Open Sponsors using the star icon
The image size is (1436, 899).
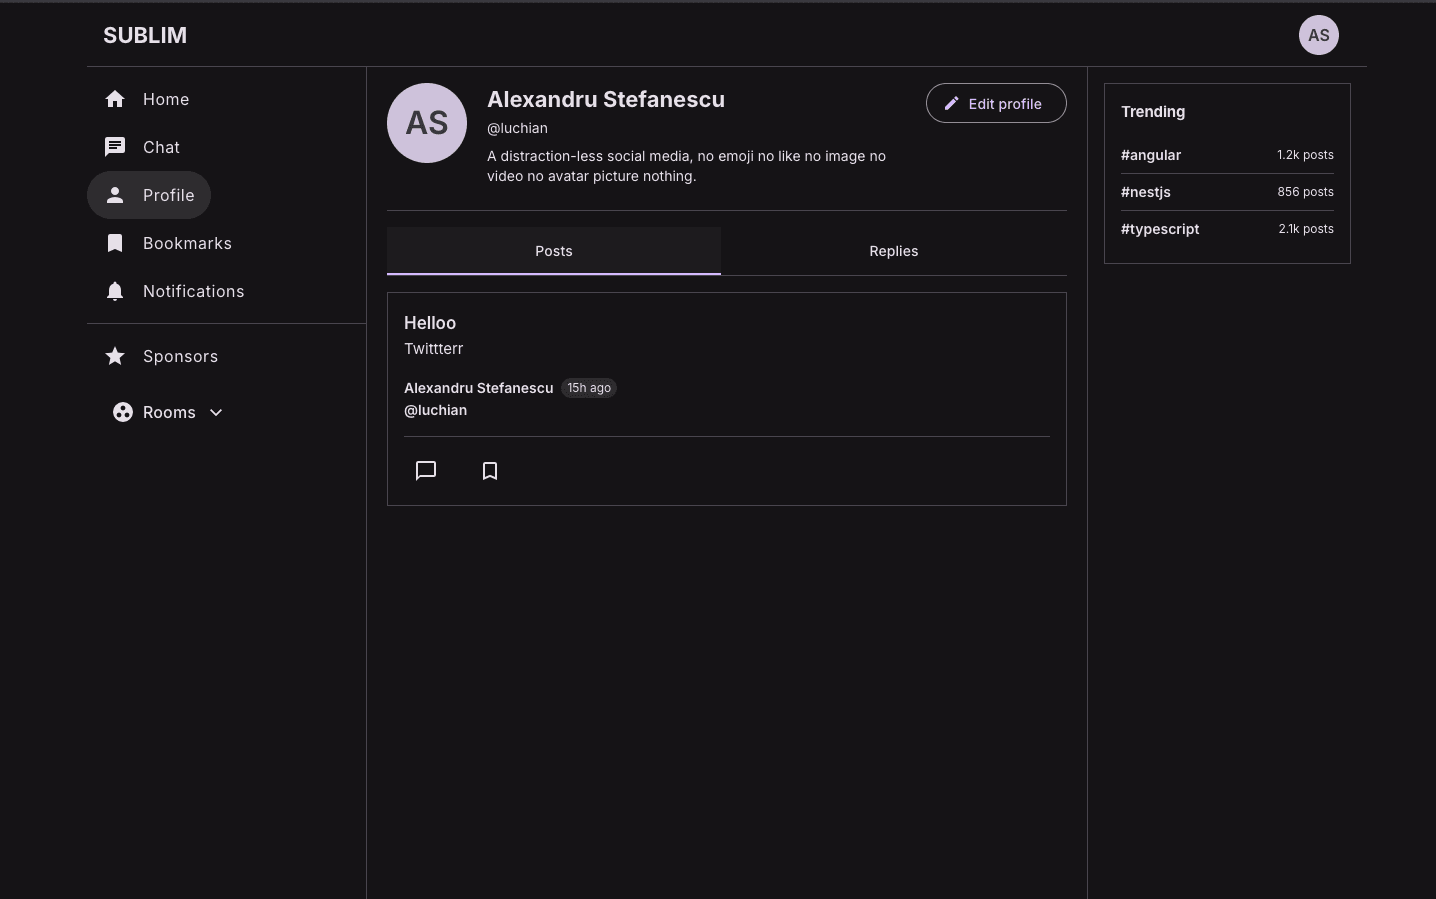pyautogui.click(x=115, y=356)
